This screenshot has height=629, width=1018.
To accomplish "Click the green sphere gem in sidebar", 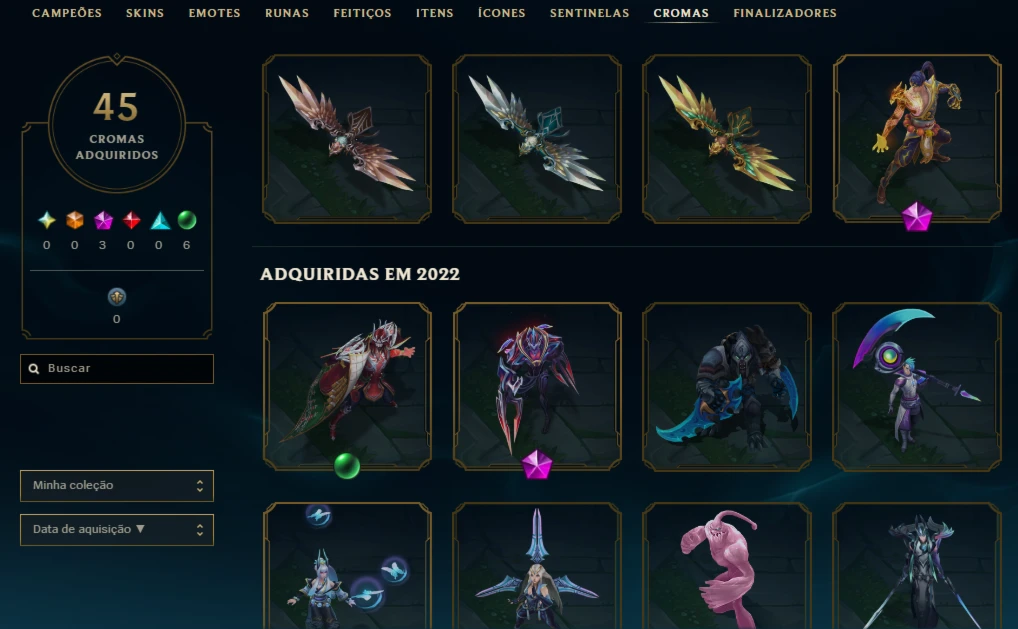I will 187,221.
